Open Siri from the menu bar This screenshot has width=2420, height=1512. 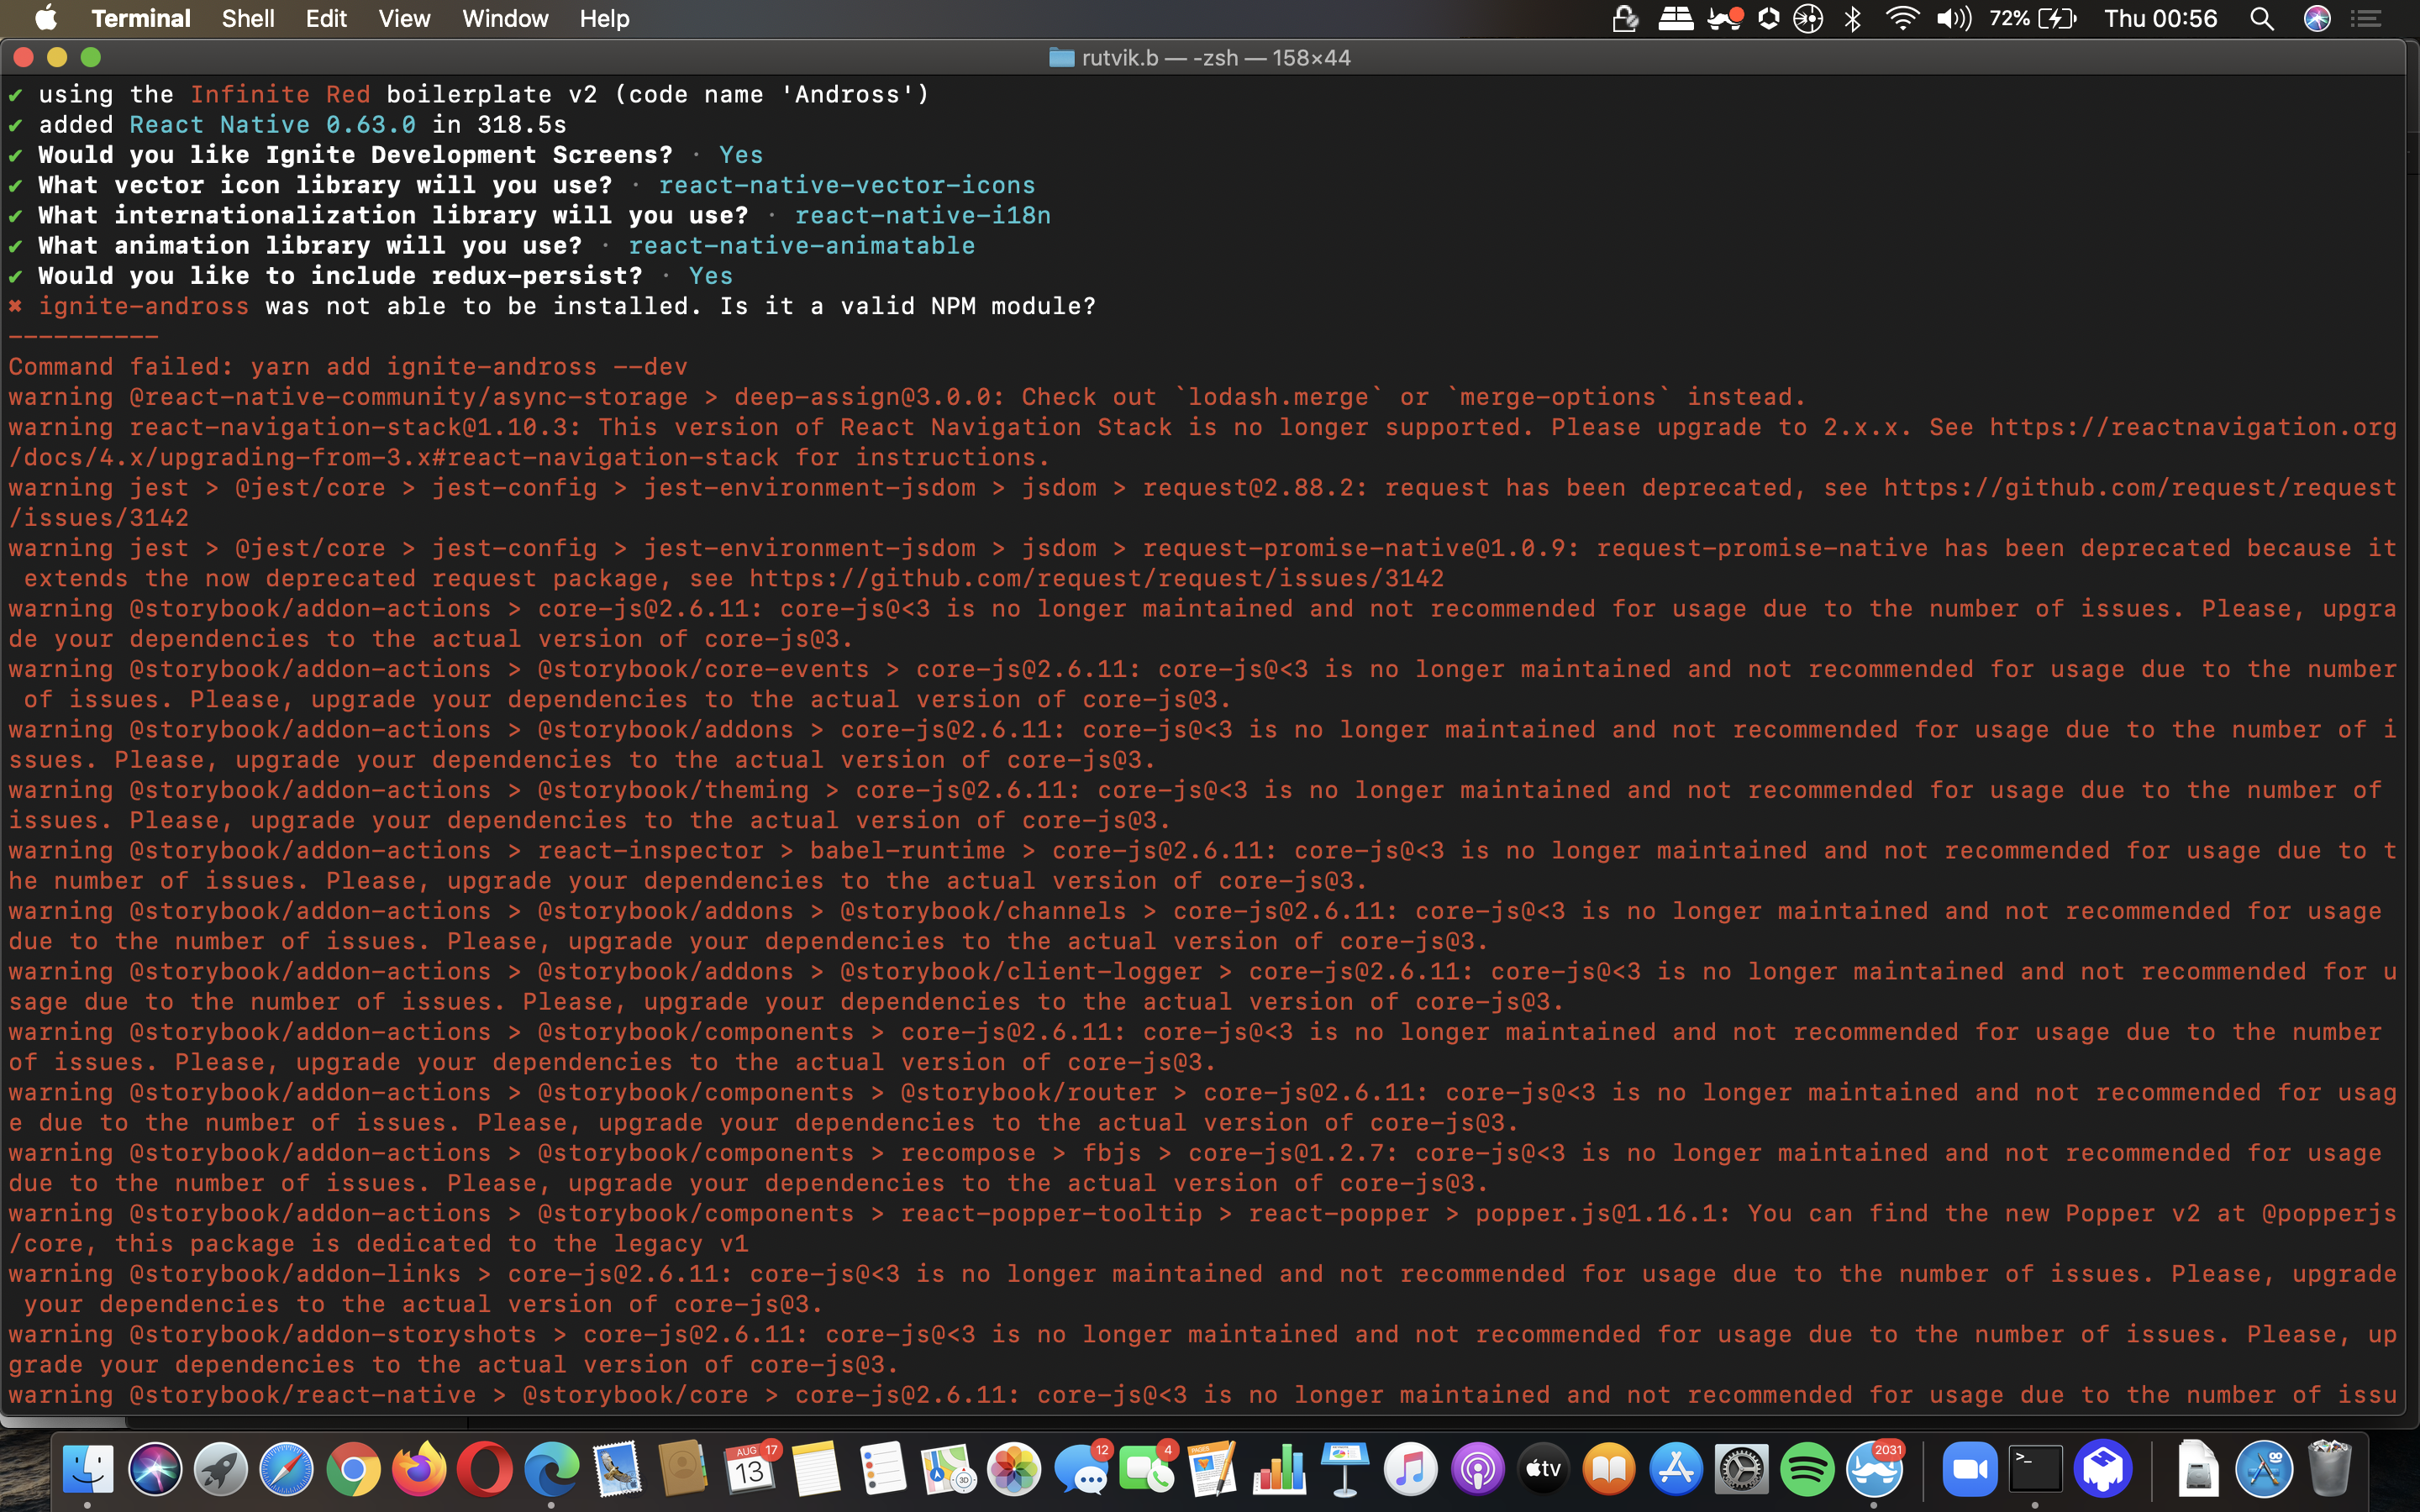(2317, 18)
